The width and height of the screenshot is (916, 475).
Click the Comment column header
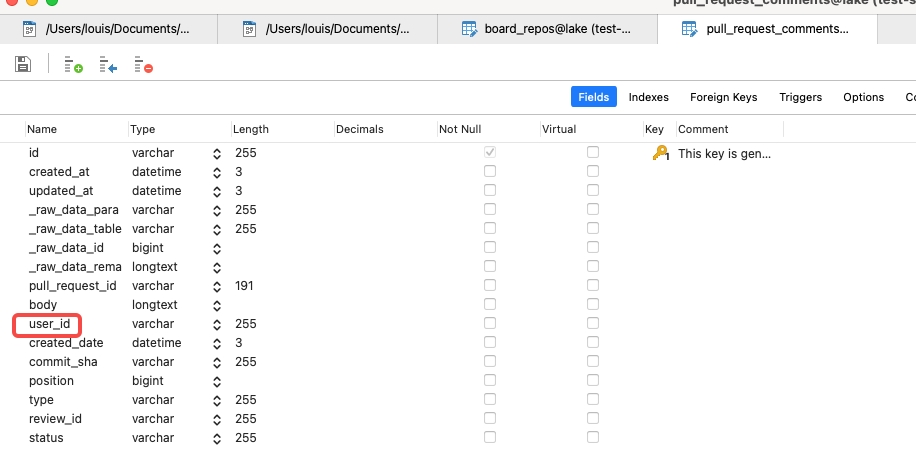click(703, 129)
